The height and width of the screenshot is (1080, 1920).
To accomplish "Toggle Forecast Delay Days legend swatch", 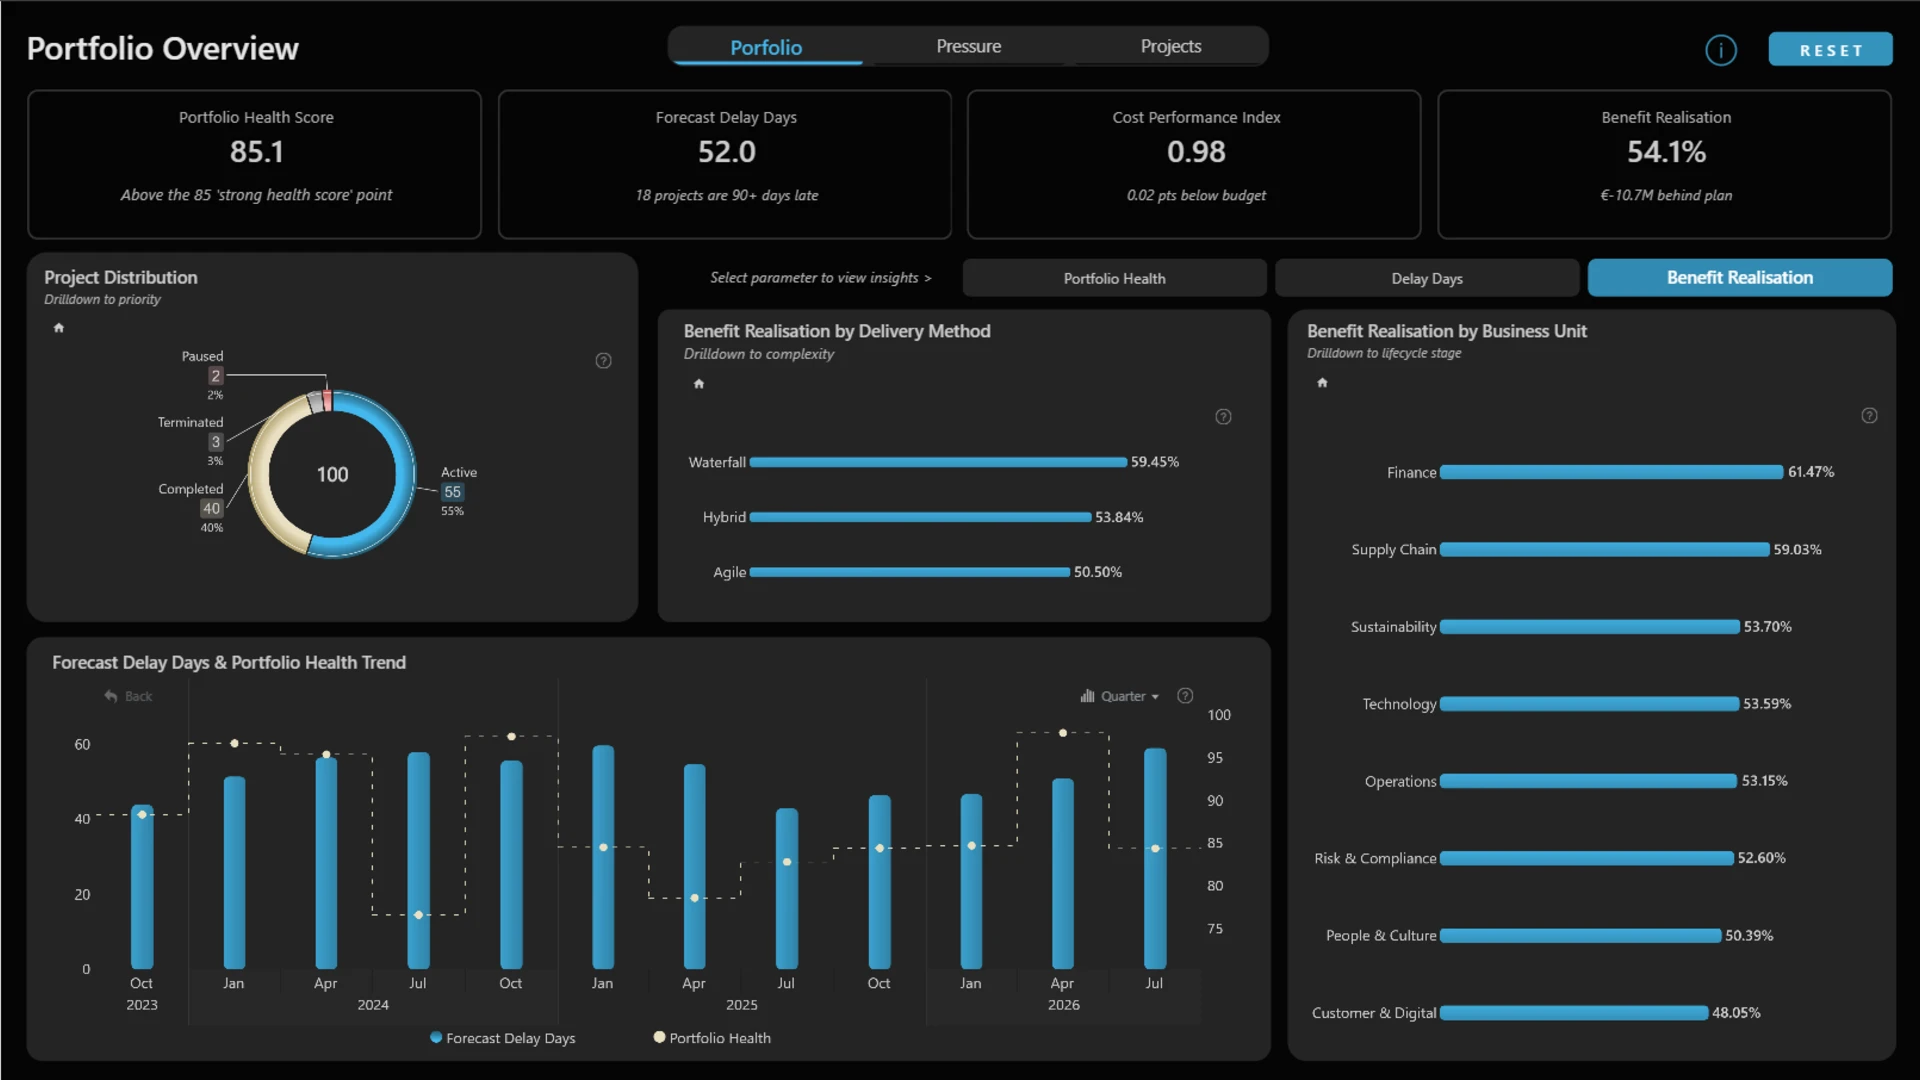I will tap(436, 1038).
